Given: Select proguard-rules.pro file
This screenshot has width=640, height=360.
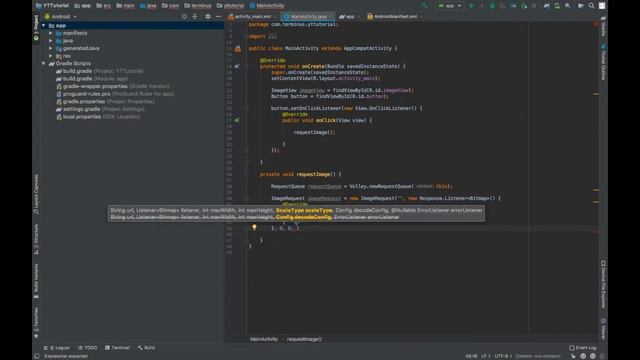Looking at the screenshot, I should pyautogui.click(x=115, y=94).
